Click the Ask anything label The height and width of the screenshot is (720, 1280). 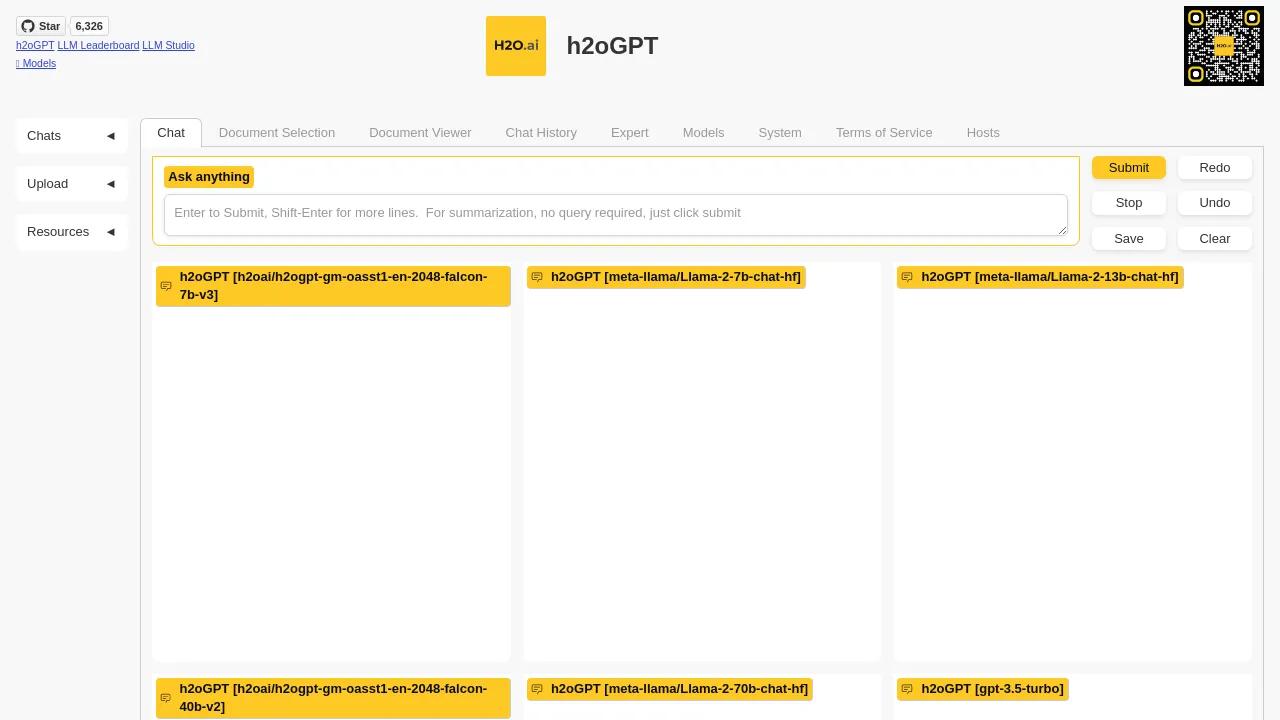(x=209, y=177)
